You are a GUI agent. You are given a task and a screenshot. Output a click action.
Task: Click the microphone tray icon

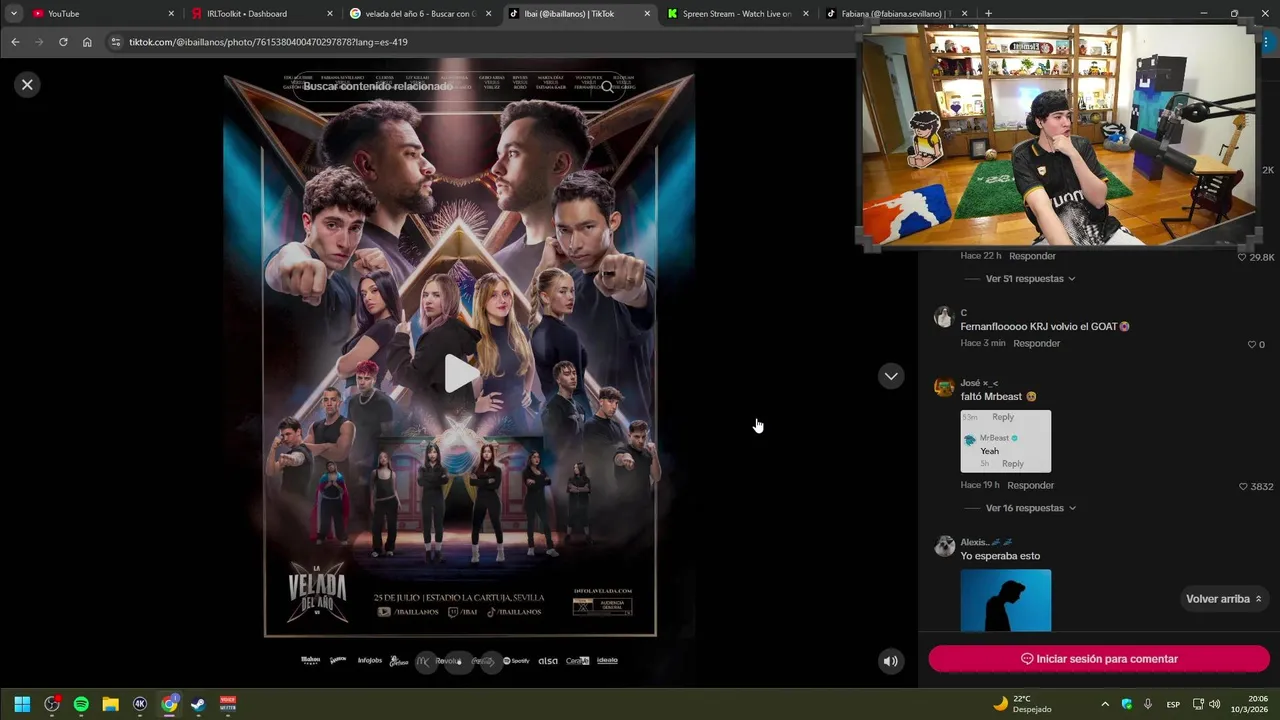pos(1148,704)
